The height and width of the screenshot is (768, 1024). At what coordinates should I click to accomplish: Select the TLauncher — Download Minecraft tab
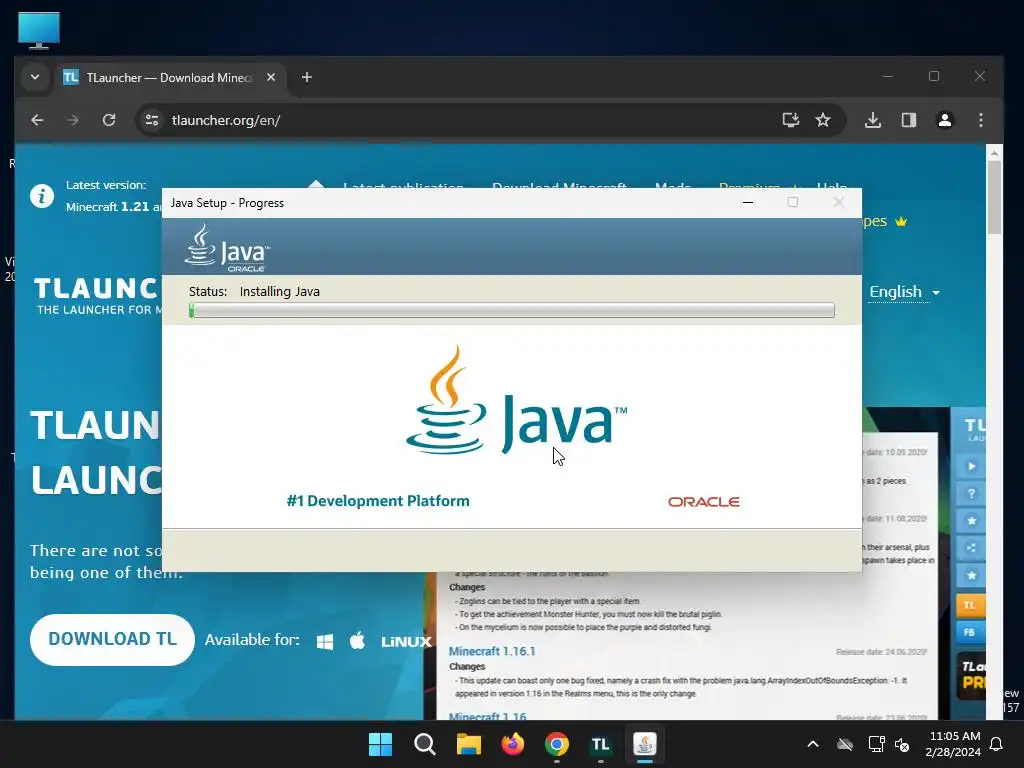168,78
